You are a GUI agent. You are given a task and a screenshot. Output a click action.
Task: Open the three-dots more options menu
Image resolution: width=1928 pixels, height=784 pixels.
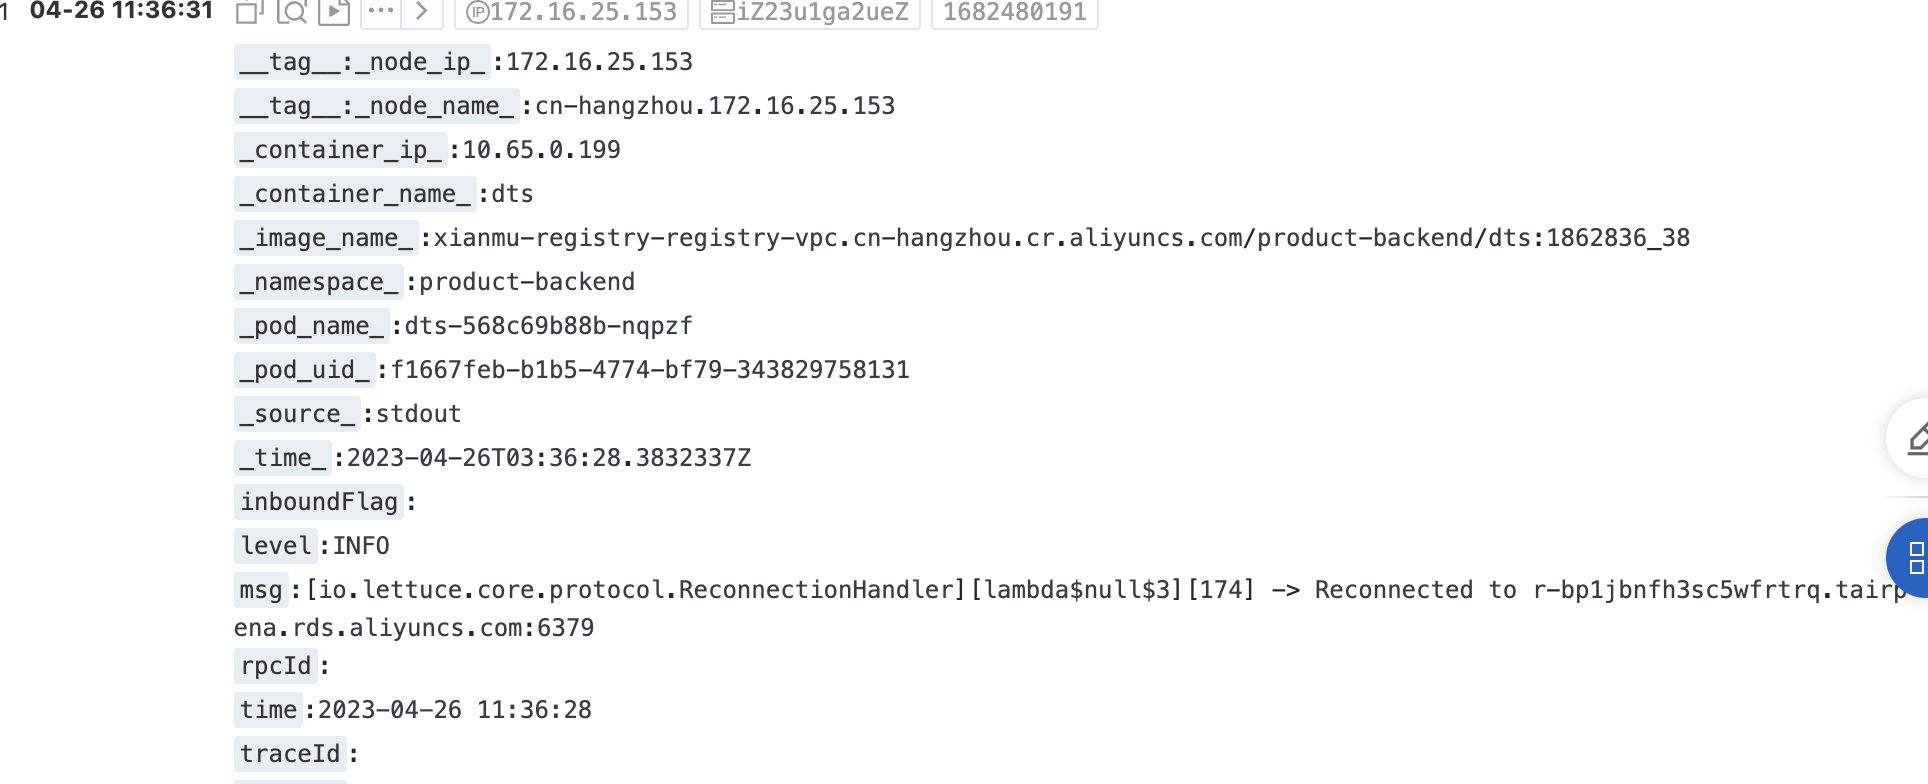point(381,11)
